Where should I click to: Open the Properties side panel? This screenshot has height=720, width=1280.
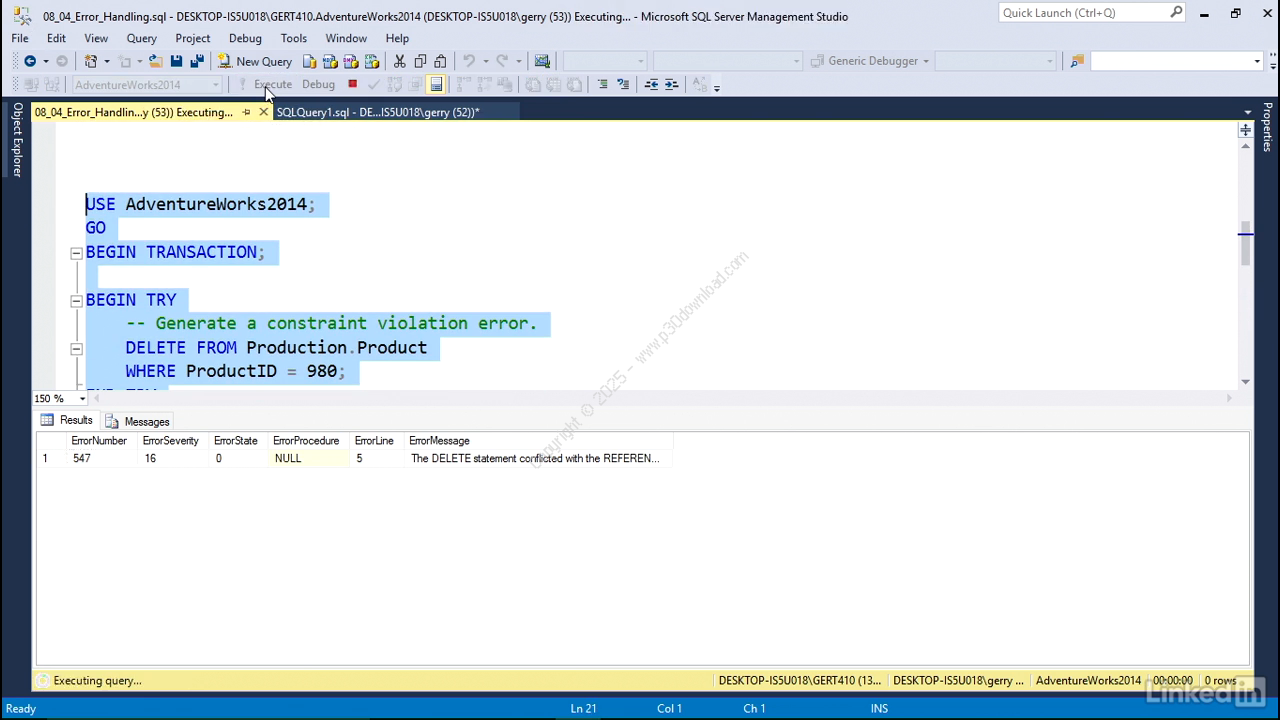click(x=1267, y=126)
